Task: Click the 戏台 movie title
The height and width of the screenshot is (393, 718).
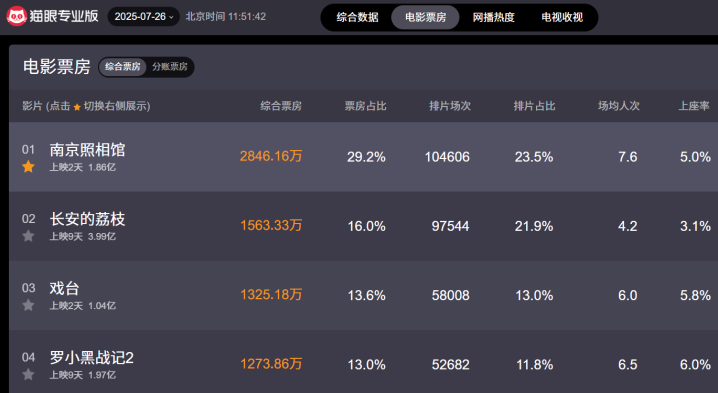Action: pos(65,288)
